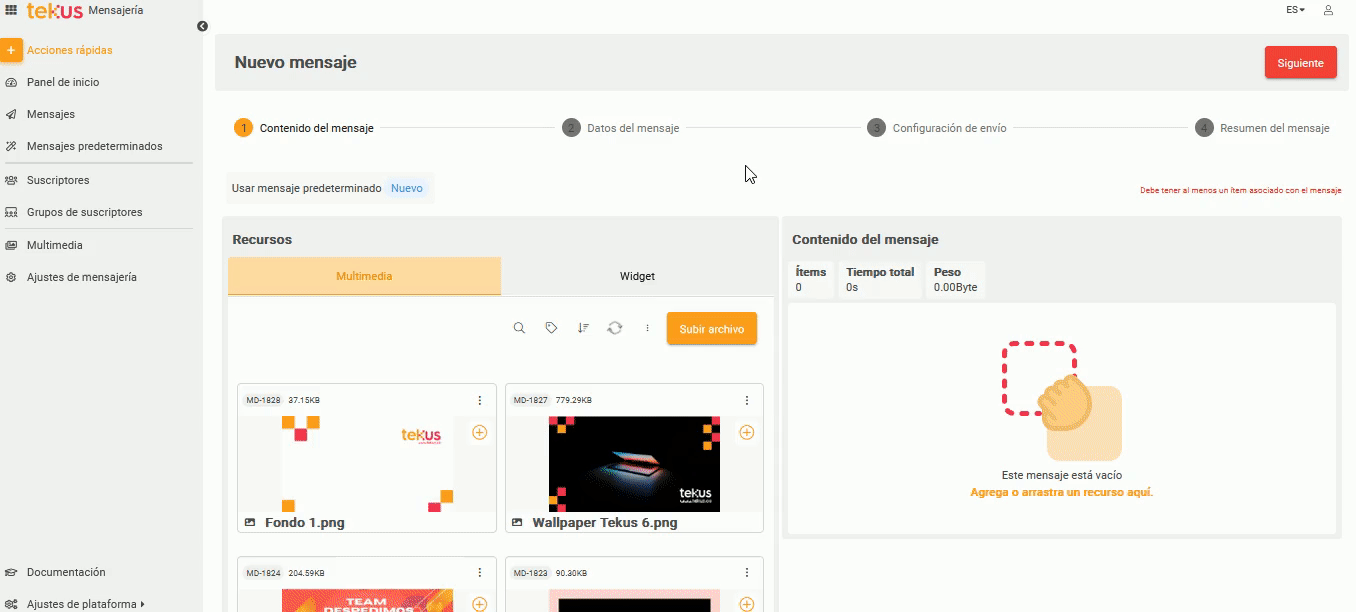This screenshot has height=612, width=1356.
Task: Click the search icon in Recursos toolbar
Action: click(x=519, y=328)
